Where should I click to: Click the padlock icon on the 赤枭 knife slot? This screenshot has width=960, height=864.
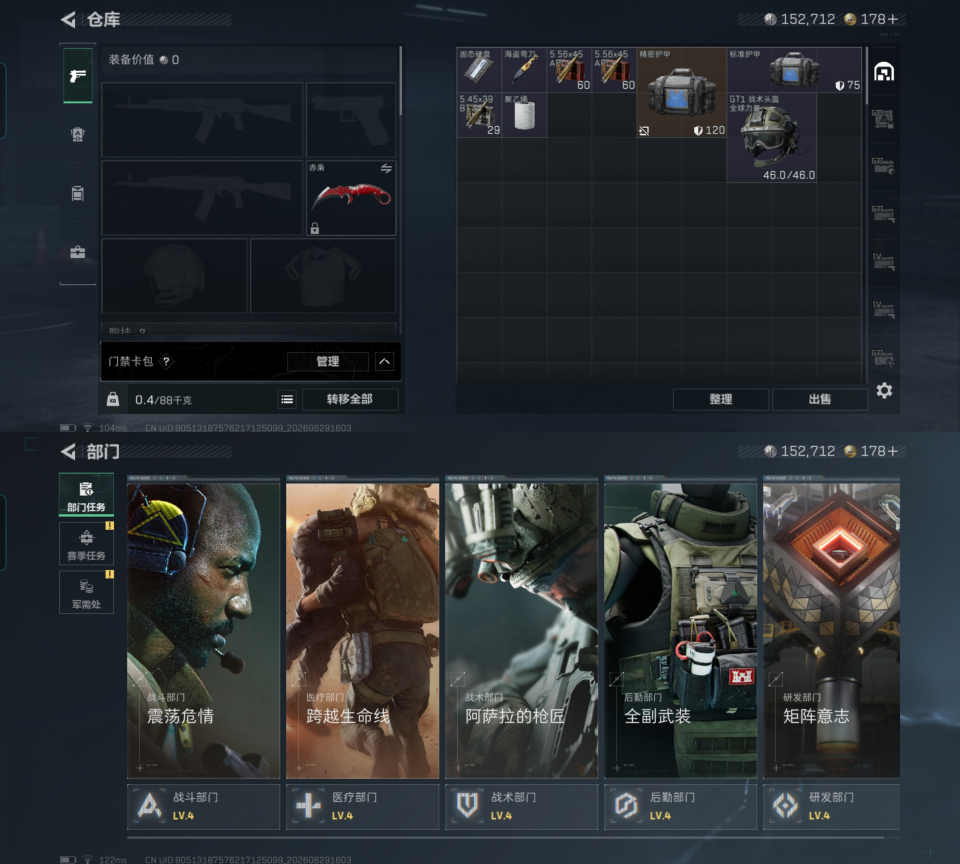coord(315,228)
